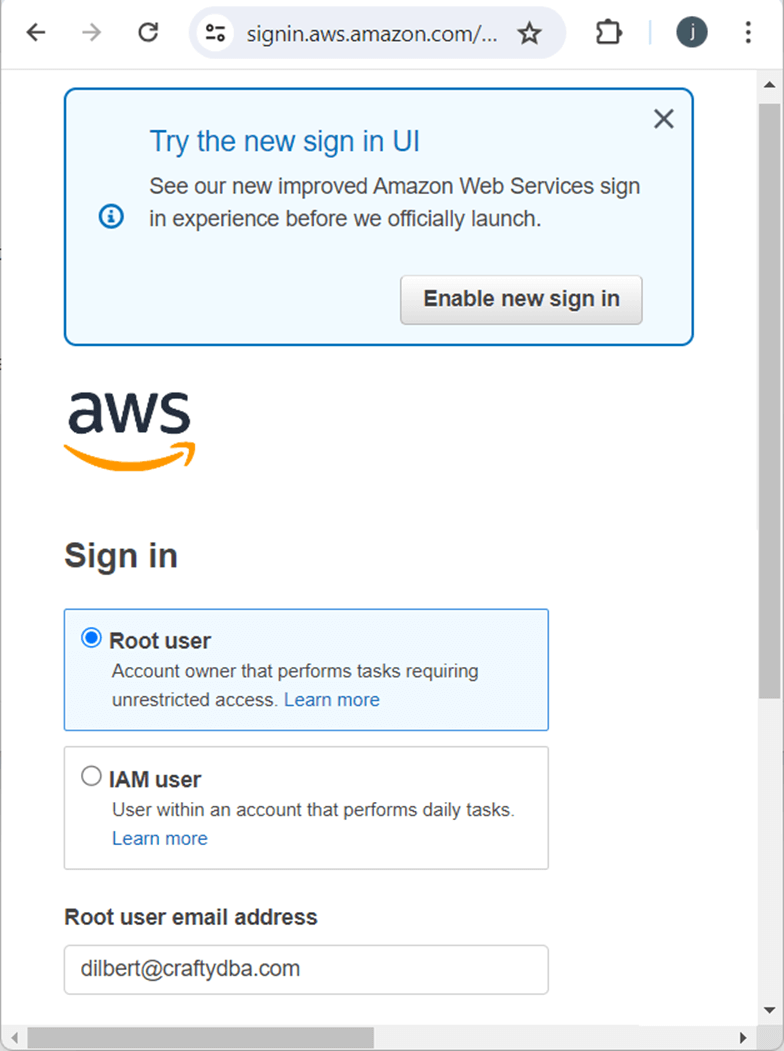
Task: Navigate back with the back arrow
Action: coord(36,31)
